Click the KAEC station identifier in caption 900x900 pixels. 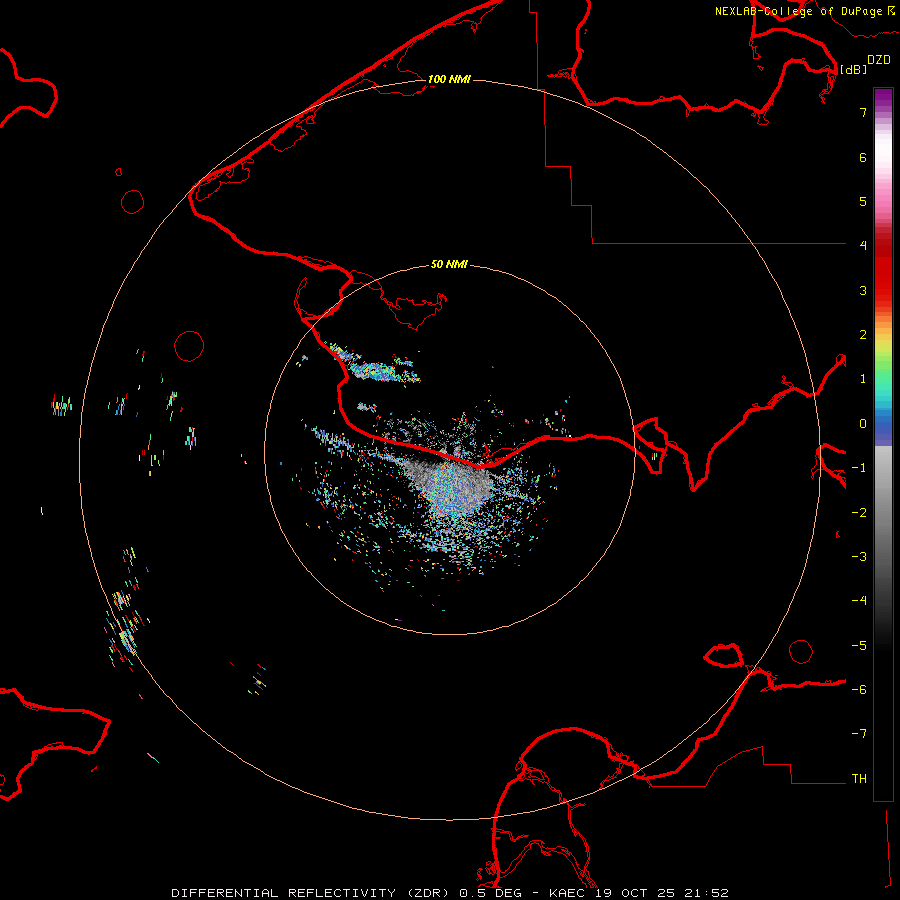point(566,893)
